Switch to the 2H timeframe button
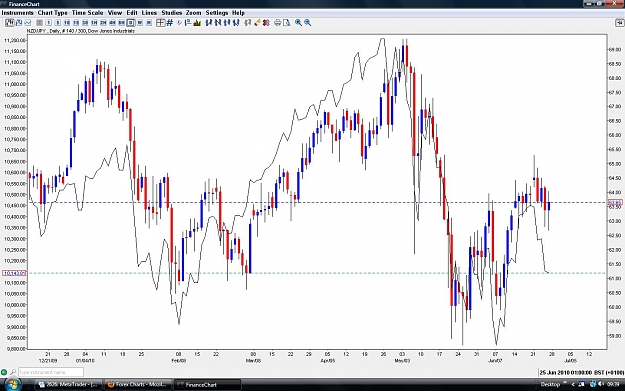 (x=104, y=23)
